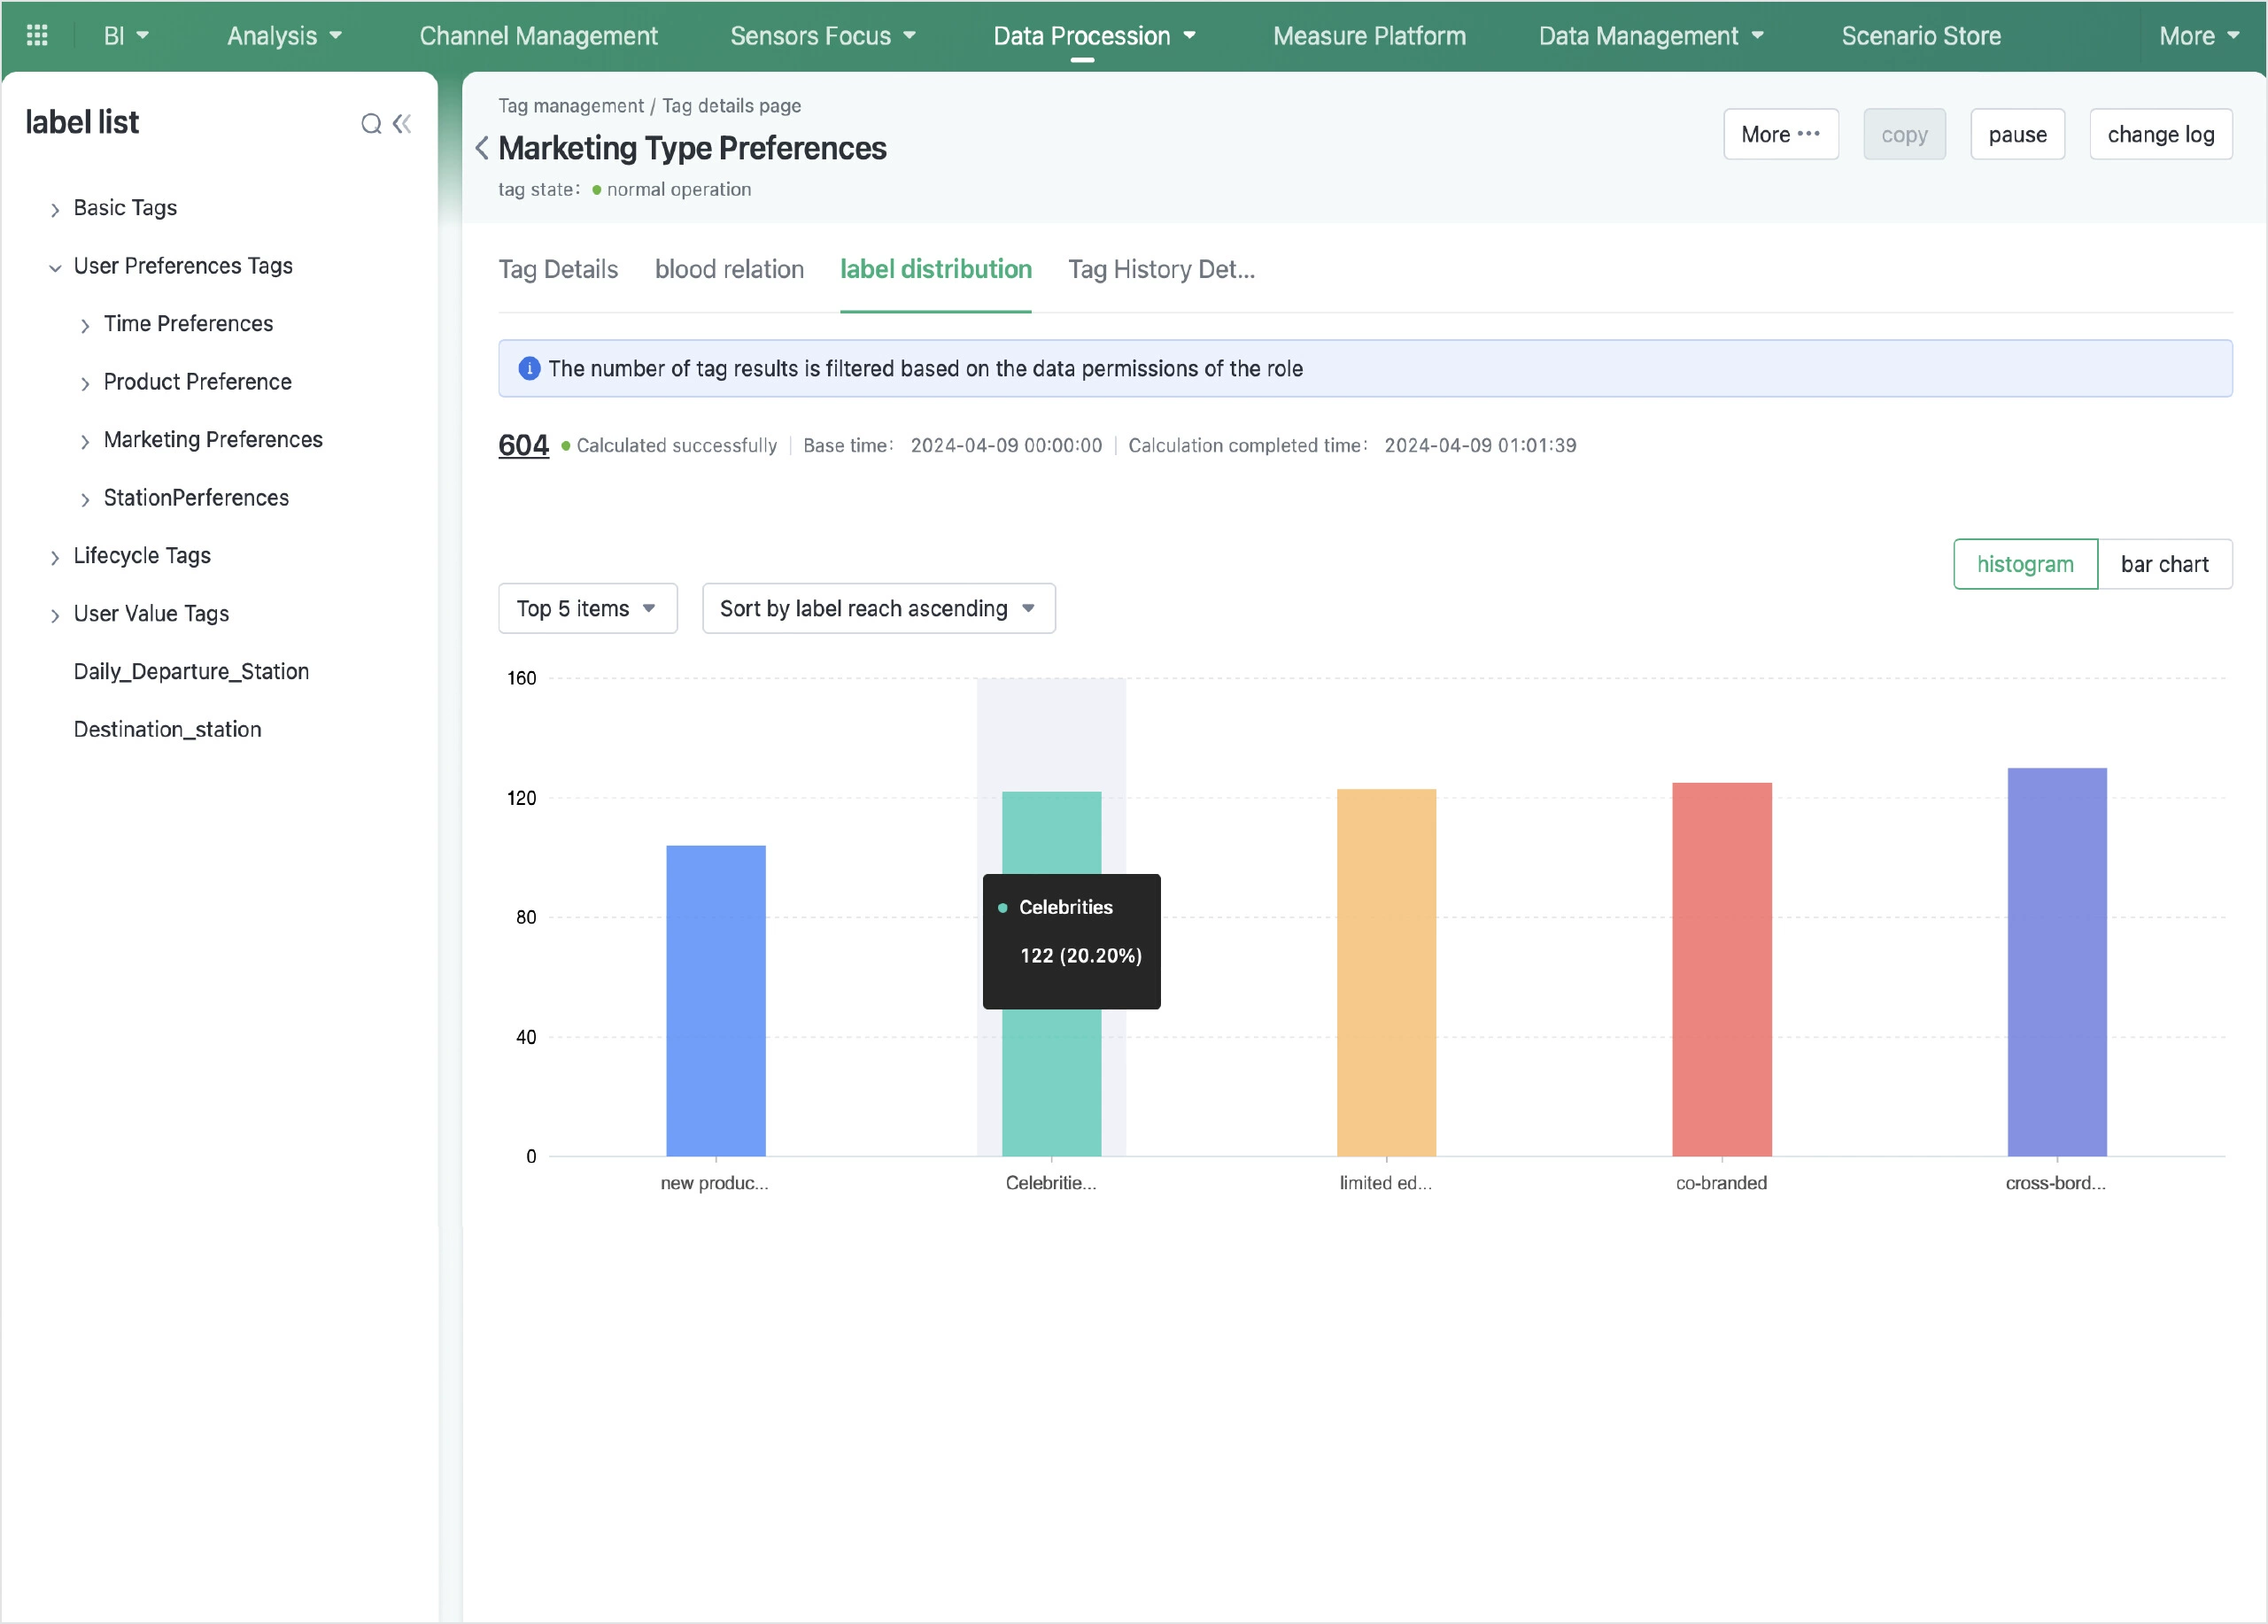Switch chart view to bar chart
This screenshot has height=1624, width=2268.
click(2164, 564)
